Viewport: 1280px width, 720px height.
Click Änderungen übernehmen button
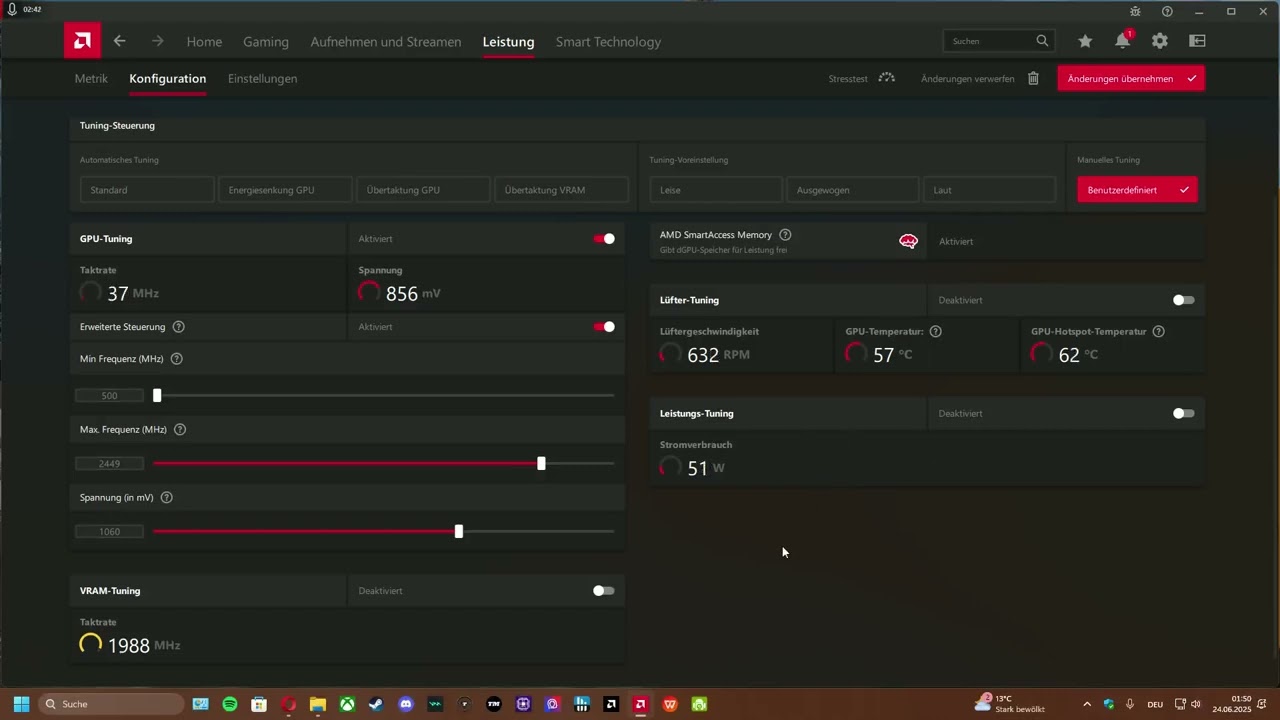coord(1131,78)
